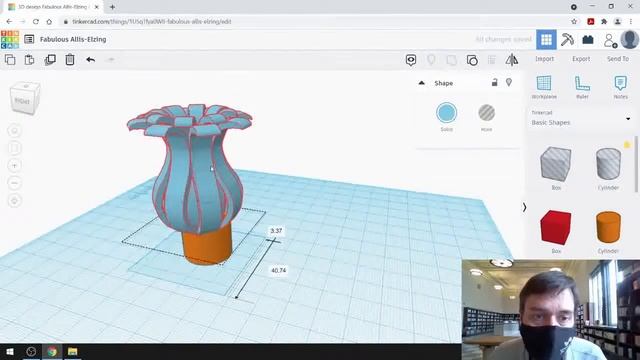Screen dimensions: 640x360
Task: Close the 3D design browser tab
Action: pyautogui.click(x=97, y=7)
